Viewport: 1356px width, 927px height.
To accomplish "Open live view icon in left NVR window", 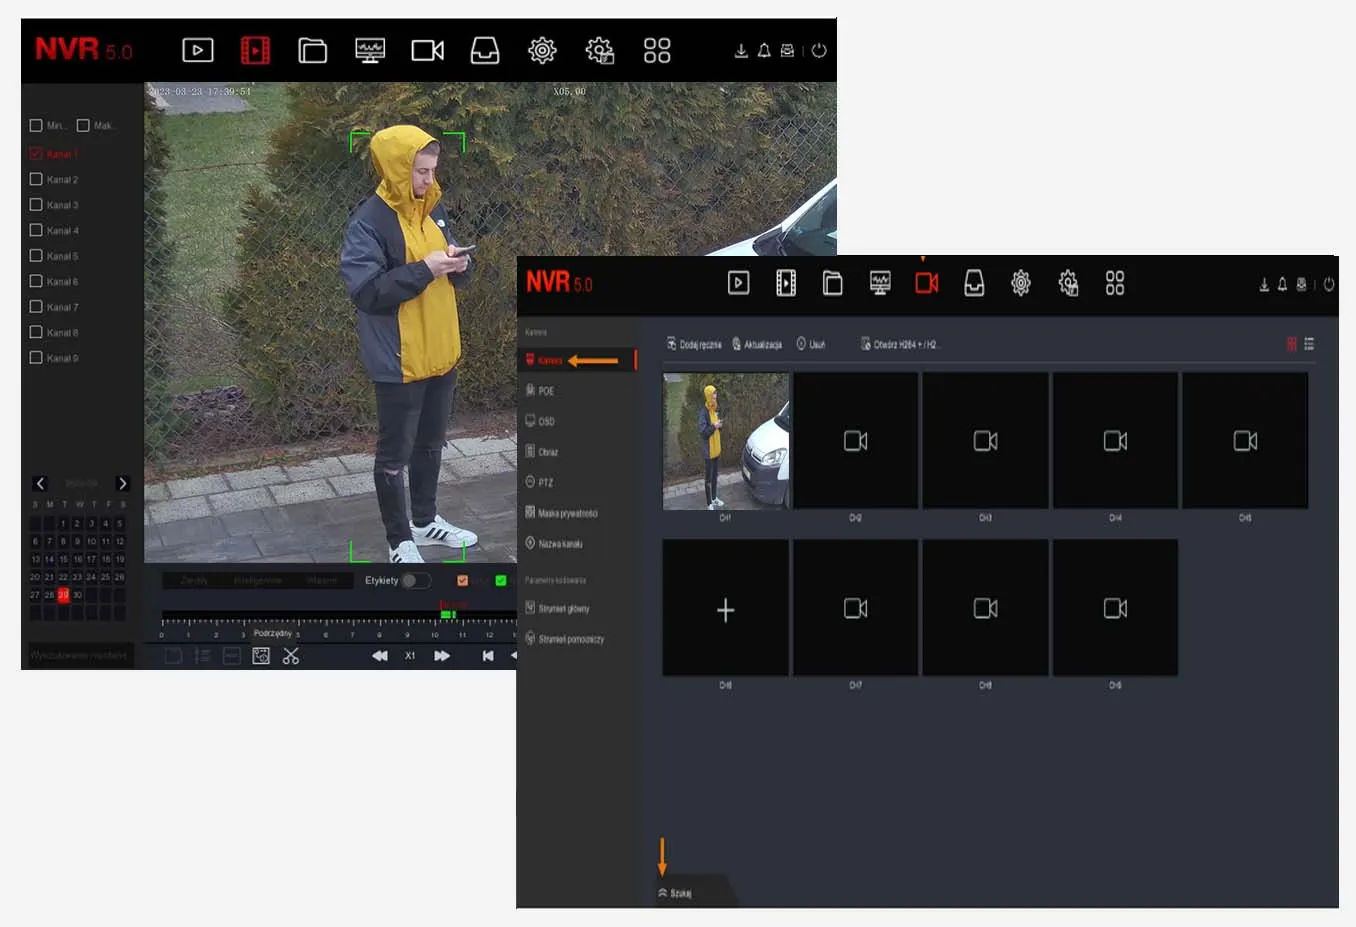I will coord(198,50).
